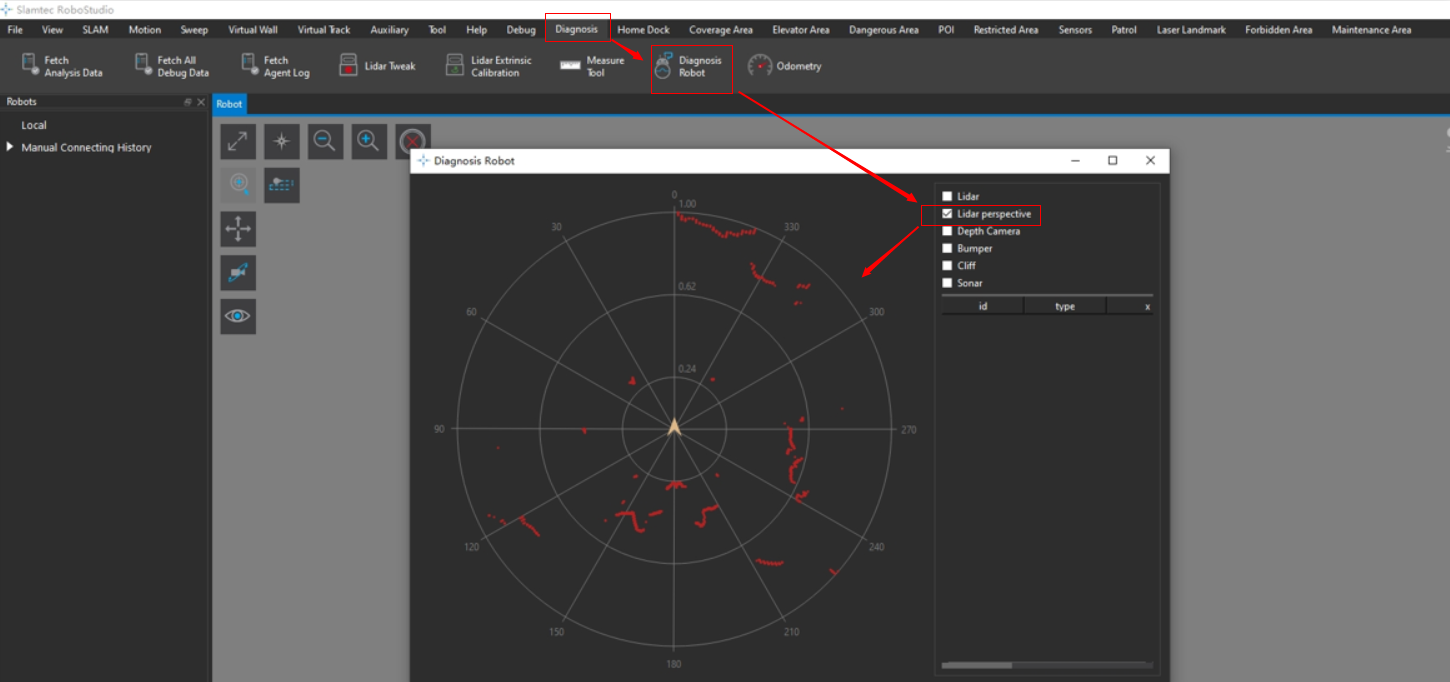This screenshot has height=682, width=1450.
Task: Open the Maintenance Area tab
Action: tap(1372, 30)
